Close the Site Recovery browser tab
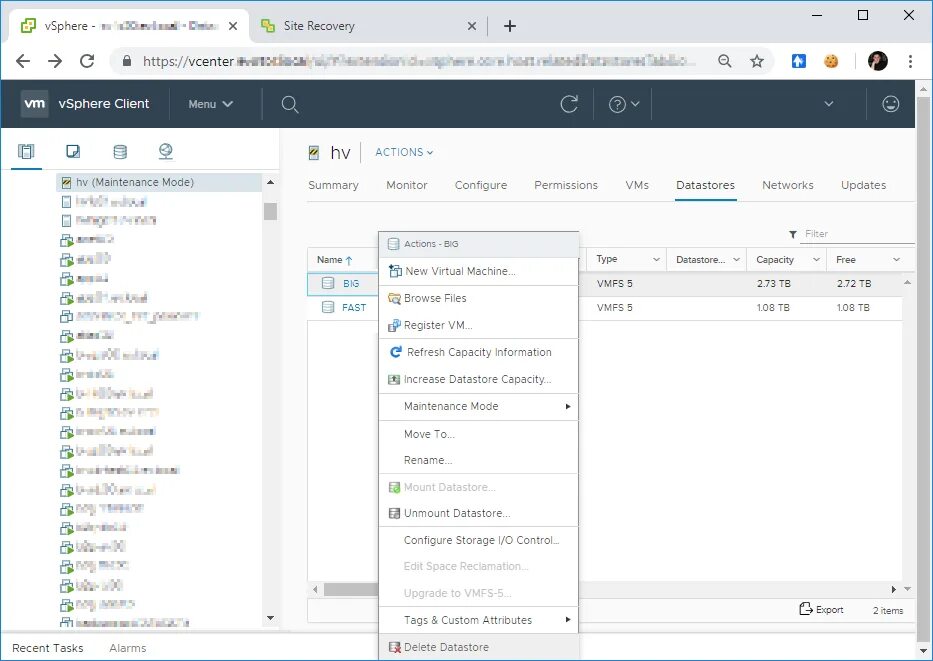This screenshot has height=661, width=933. click(471, 26)
